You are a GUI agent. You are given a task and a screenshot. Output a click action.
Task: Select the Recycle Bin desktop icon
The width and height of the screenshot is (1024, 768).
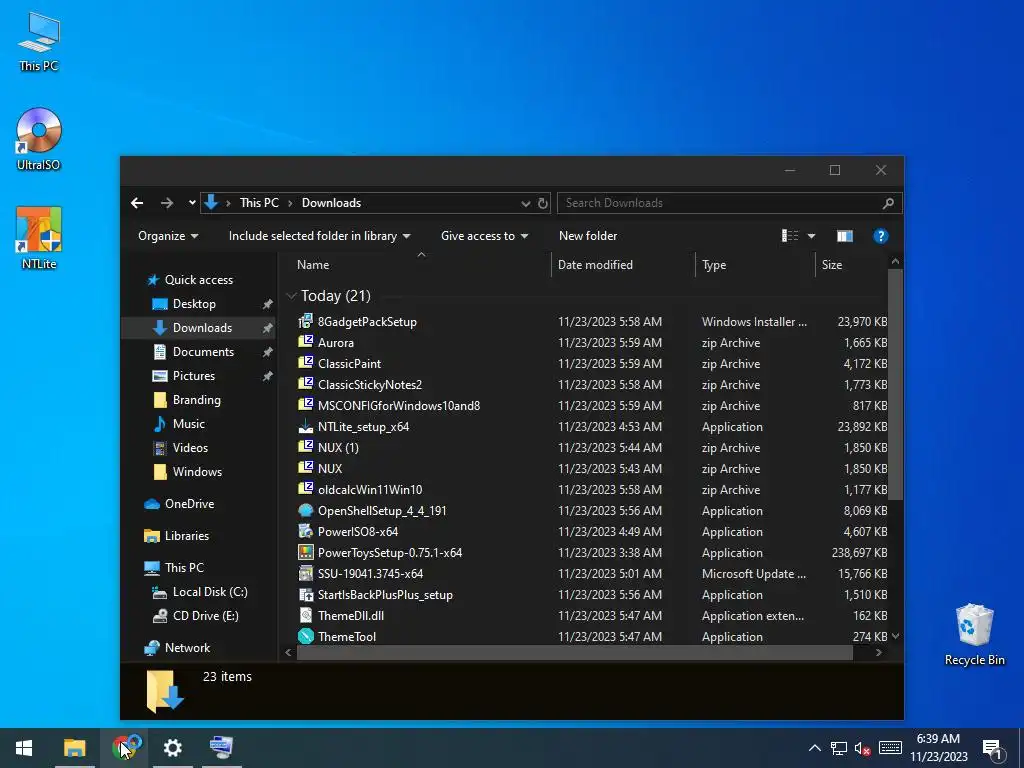[974, 635]
